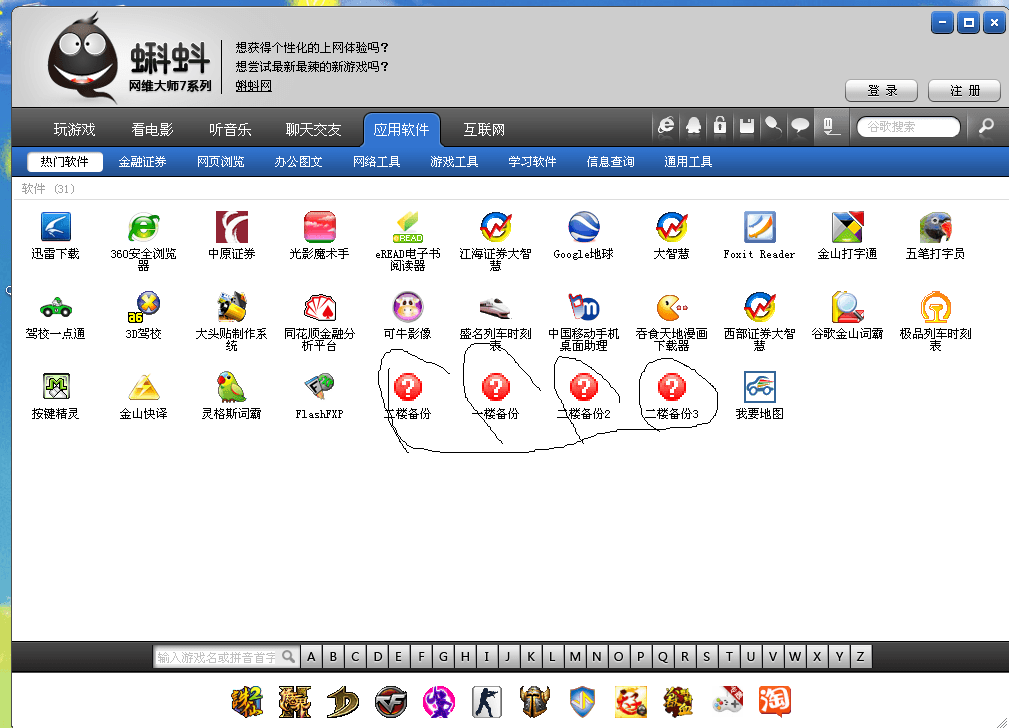Open the 迅雷下载 application icon

(x=56, y=228)
